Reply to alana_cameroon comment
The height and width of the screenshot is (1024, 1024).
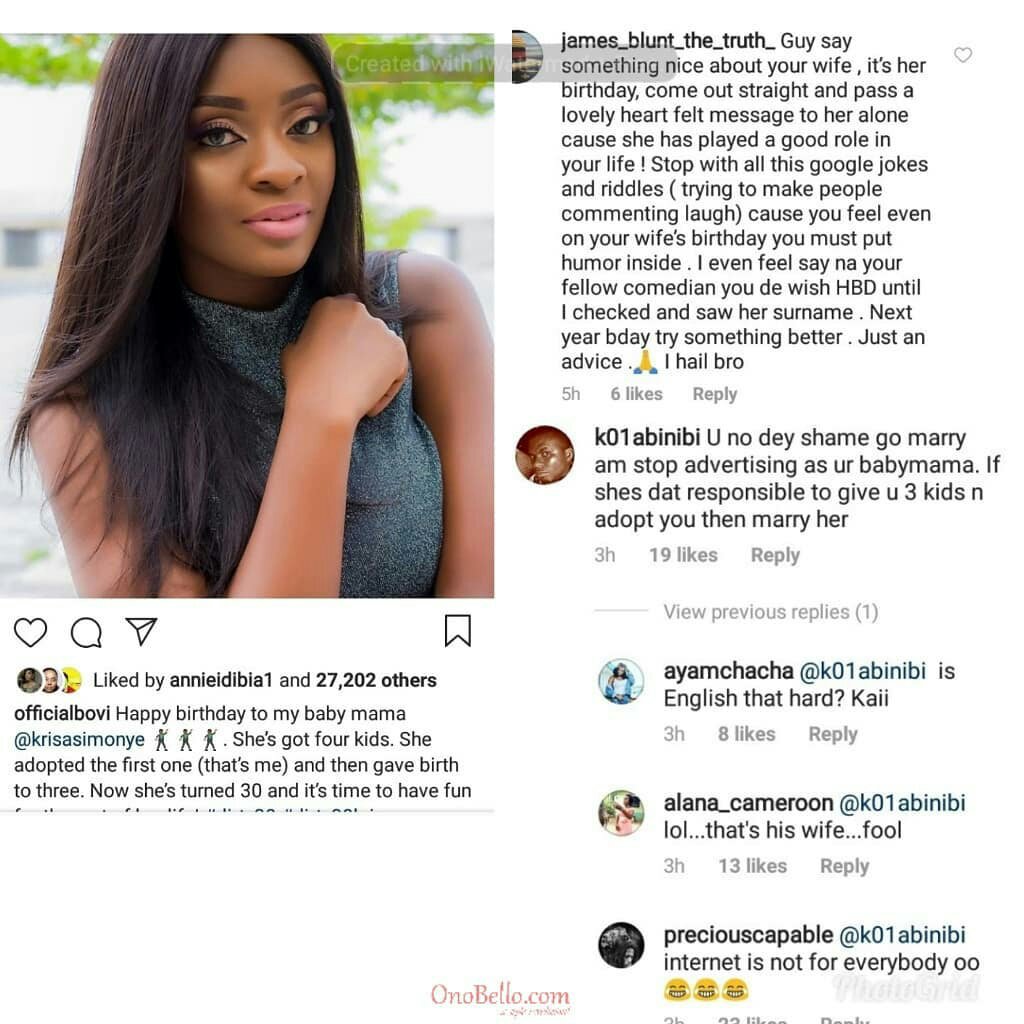click(x=844, y=866)
